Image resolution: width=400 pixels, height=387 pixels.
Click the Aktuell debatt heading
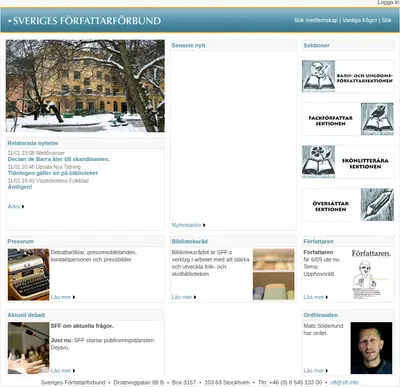(x=26, y=315)
